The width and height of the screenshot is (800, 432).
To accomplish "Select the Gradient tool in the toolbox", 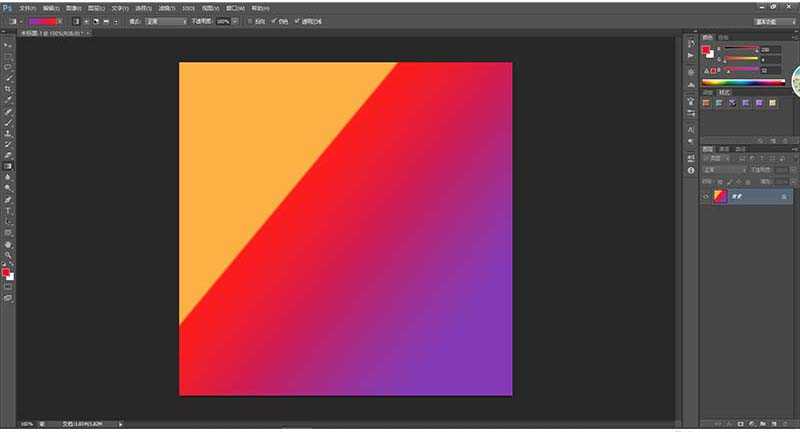I will point(9,166).
